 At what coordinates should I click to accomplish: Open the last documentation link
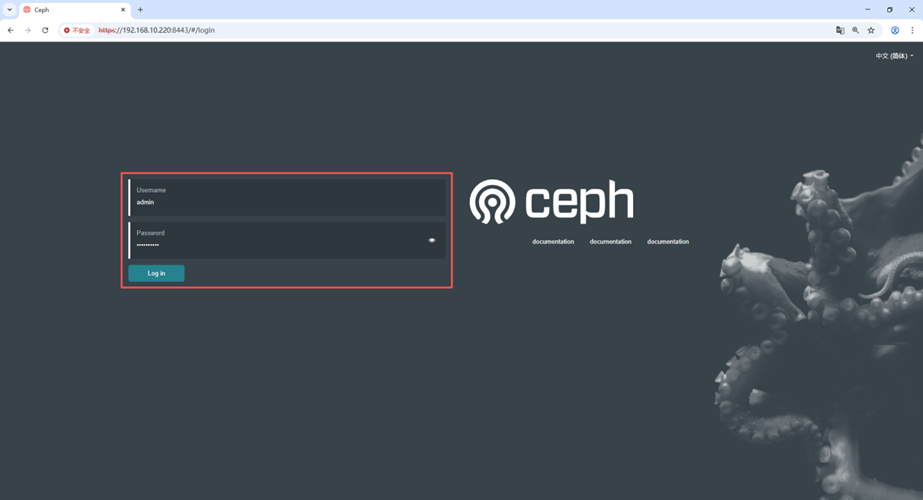(668, 241)
